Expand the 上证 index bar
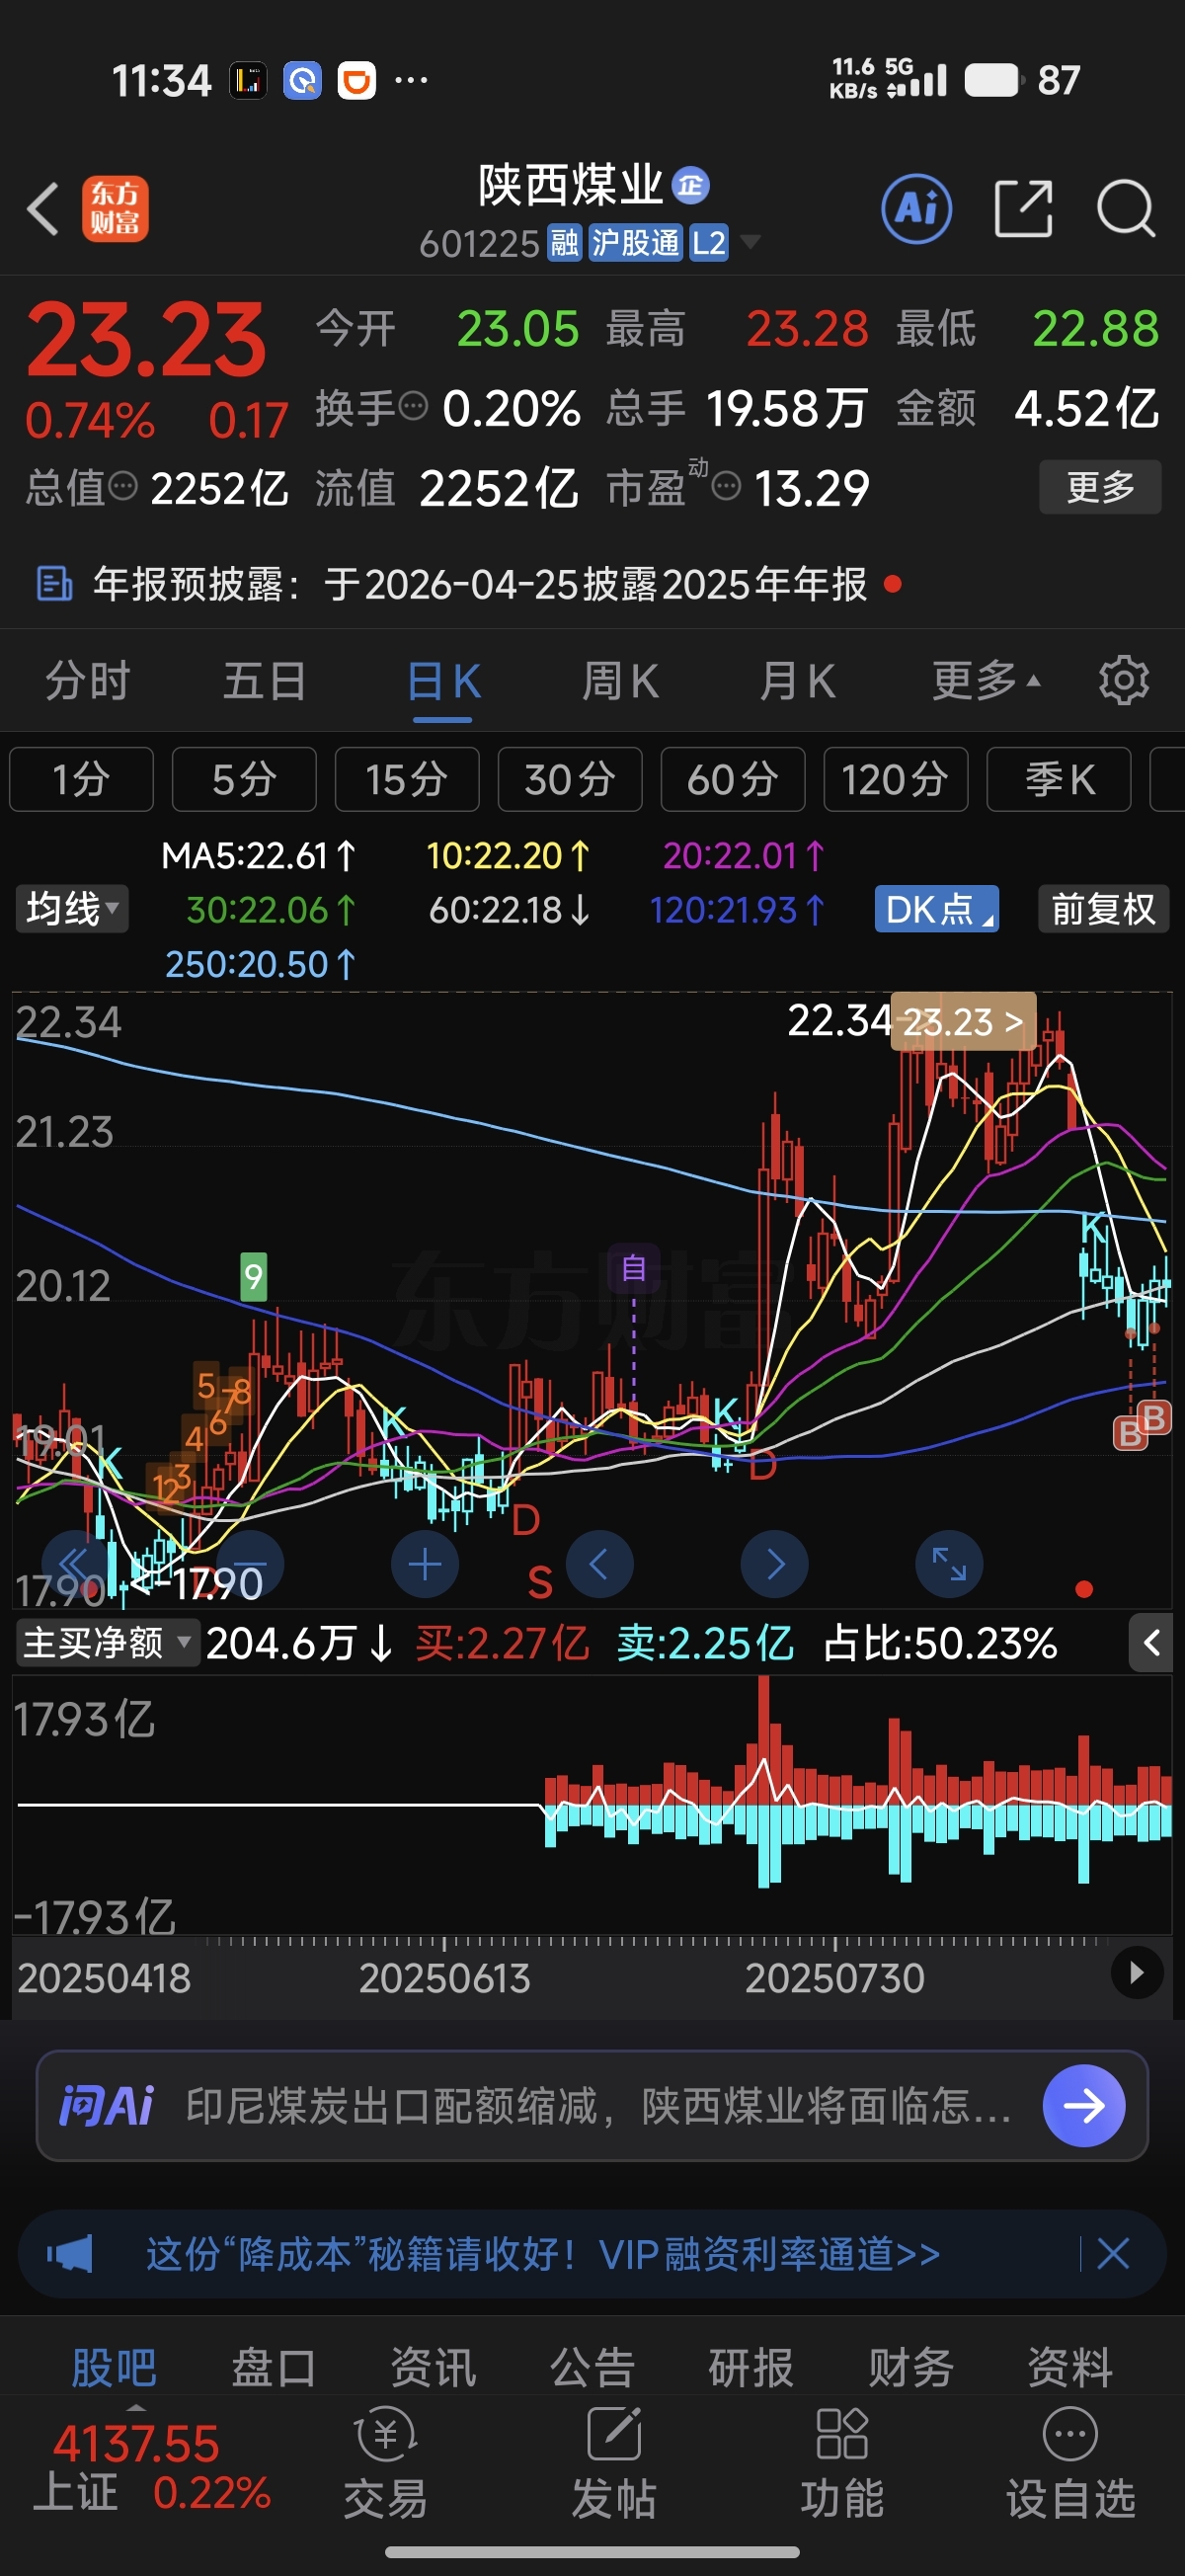Image resolution: width=1185 pixels, height=2576 pixels. [136, 2407]
